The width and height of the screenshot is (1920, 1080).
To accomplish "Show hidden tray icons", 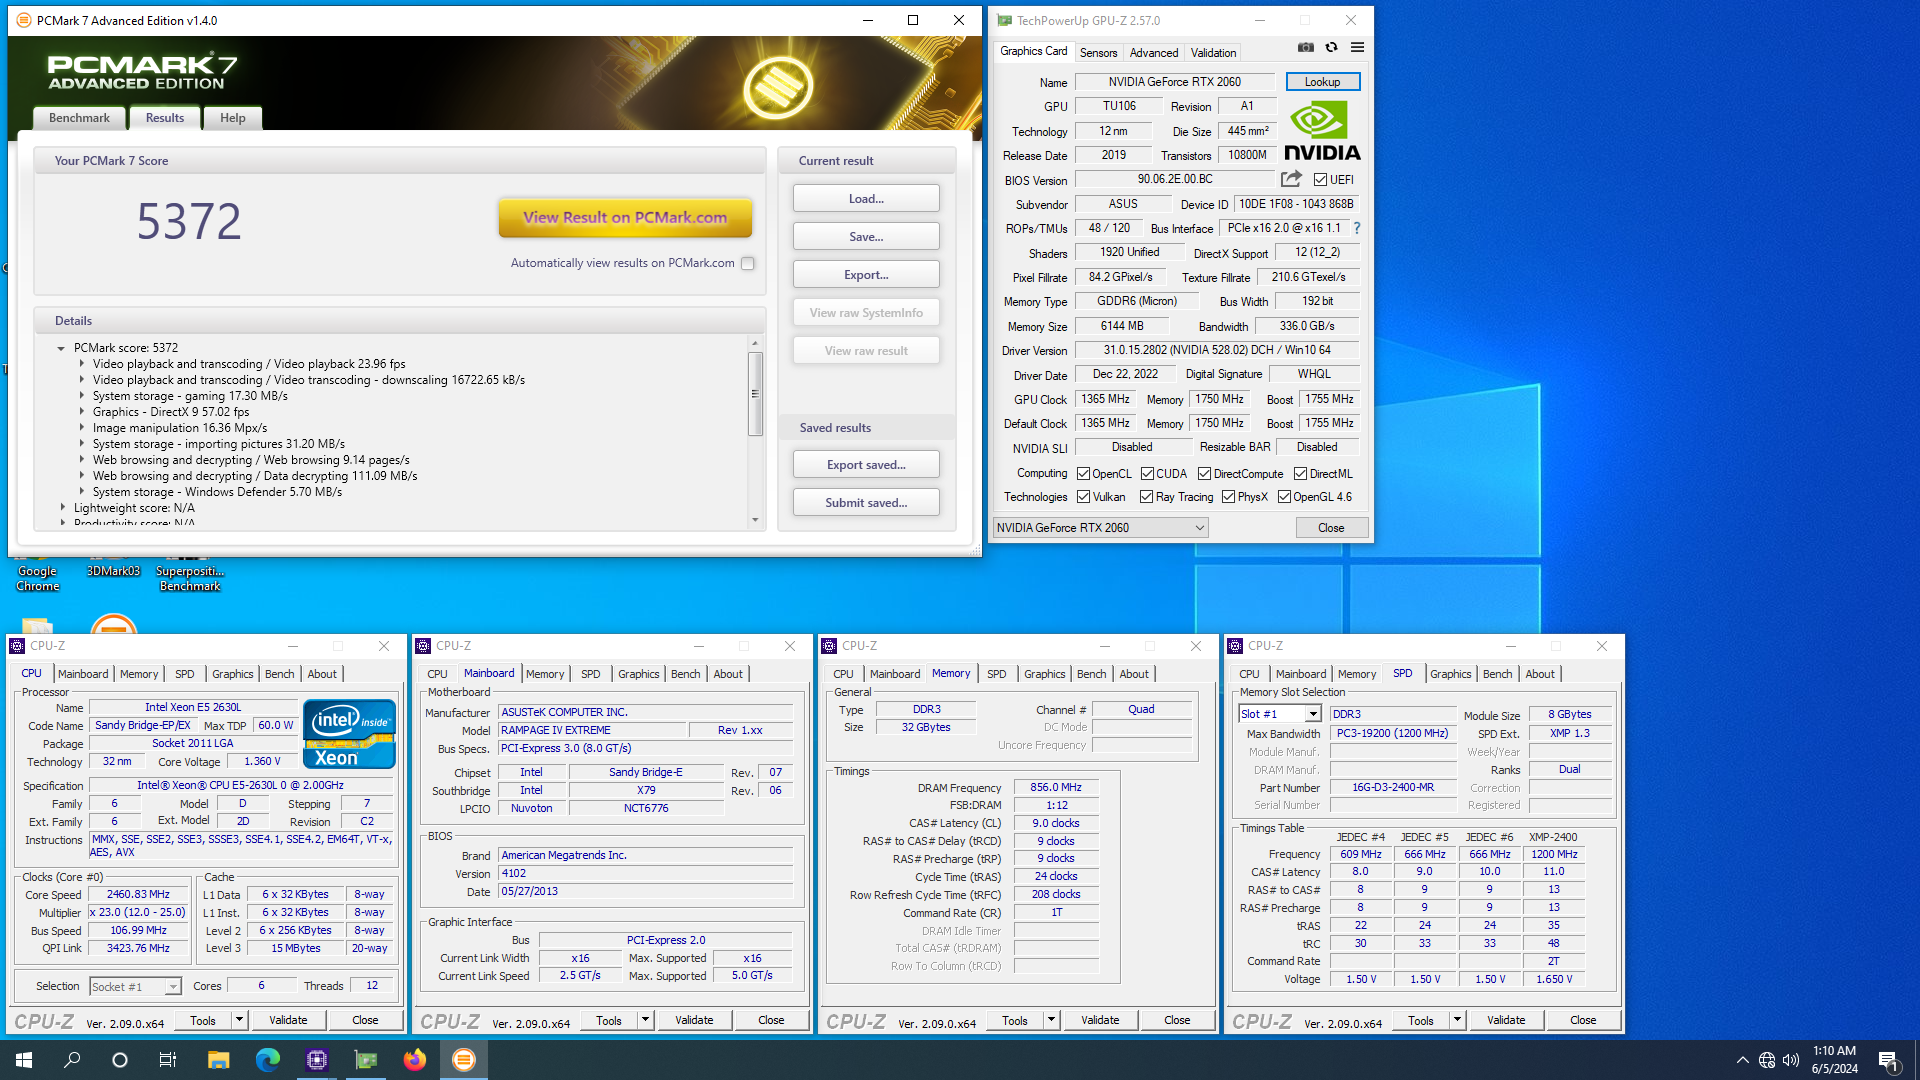I will click(x=1743, y=1060).
